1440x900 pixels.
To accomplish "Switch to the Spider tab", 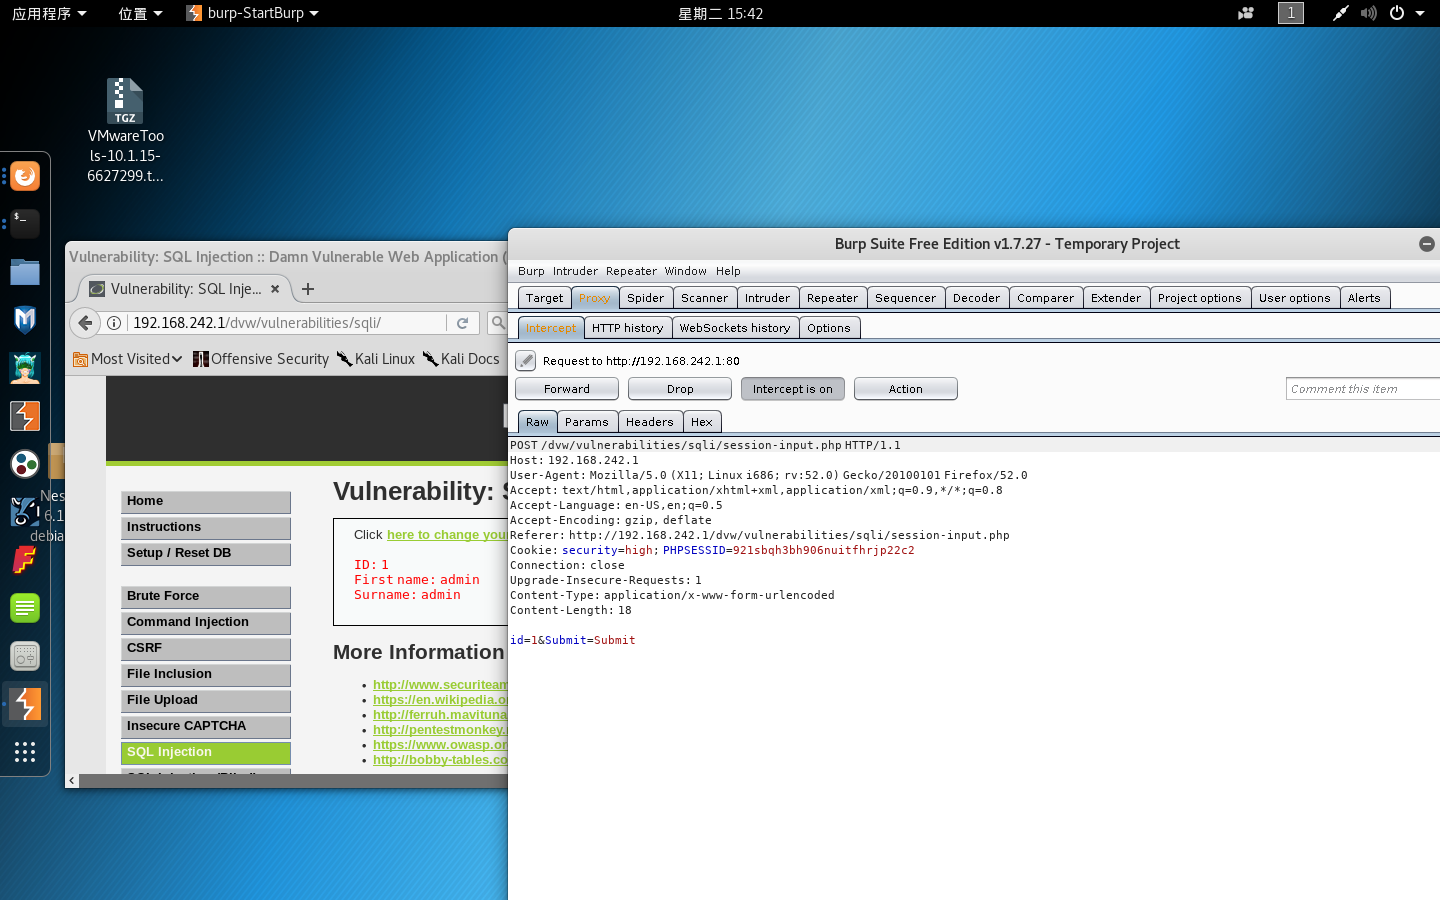I will [646, 298].
